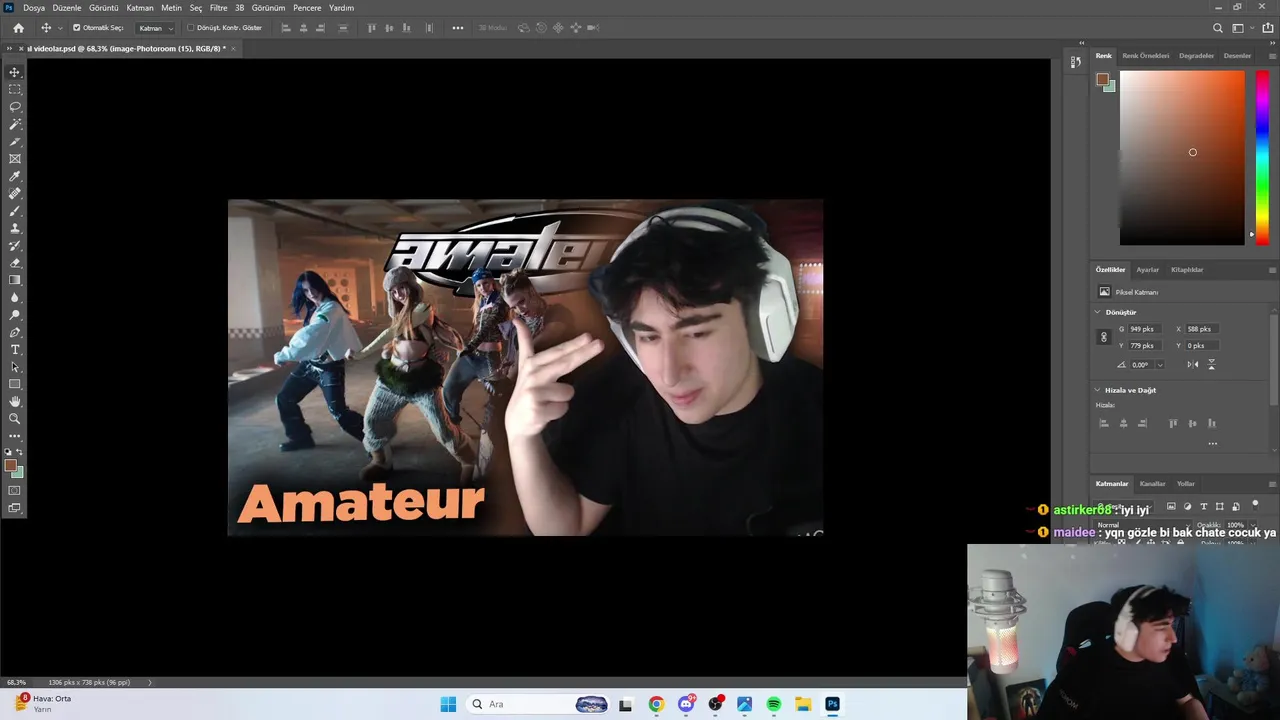Screen dimensions: 1280x720
Task: Select the Pen tool
Action: [15, 332]
